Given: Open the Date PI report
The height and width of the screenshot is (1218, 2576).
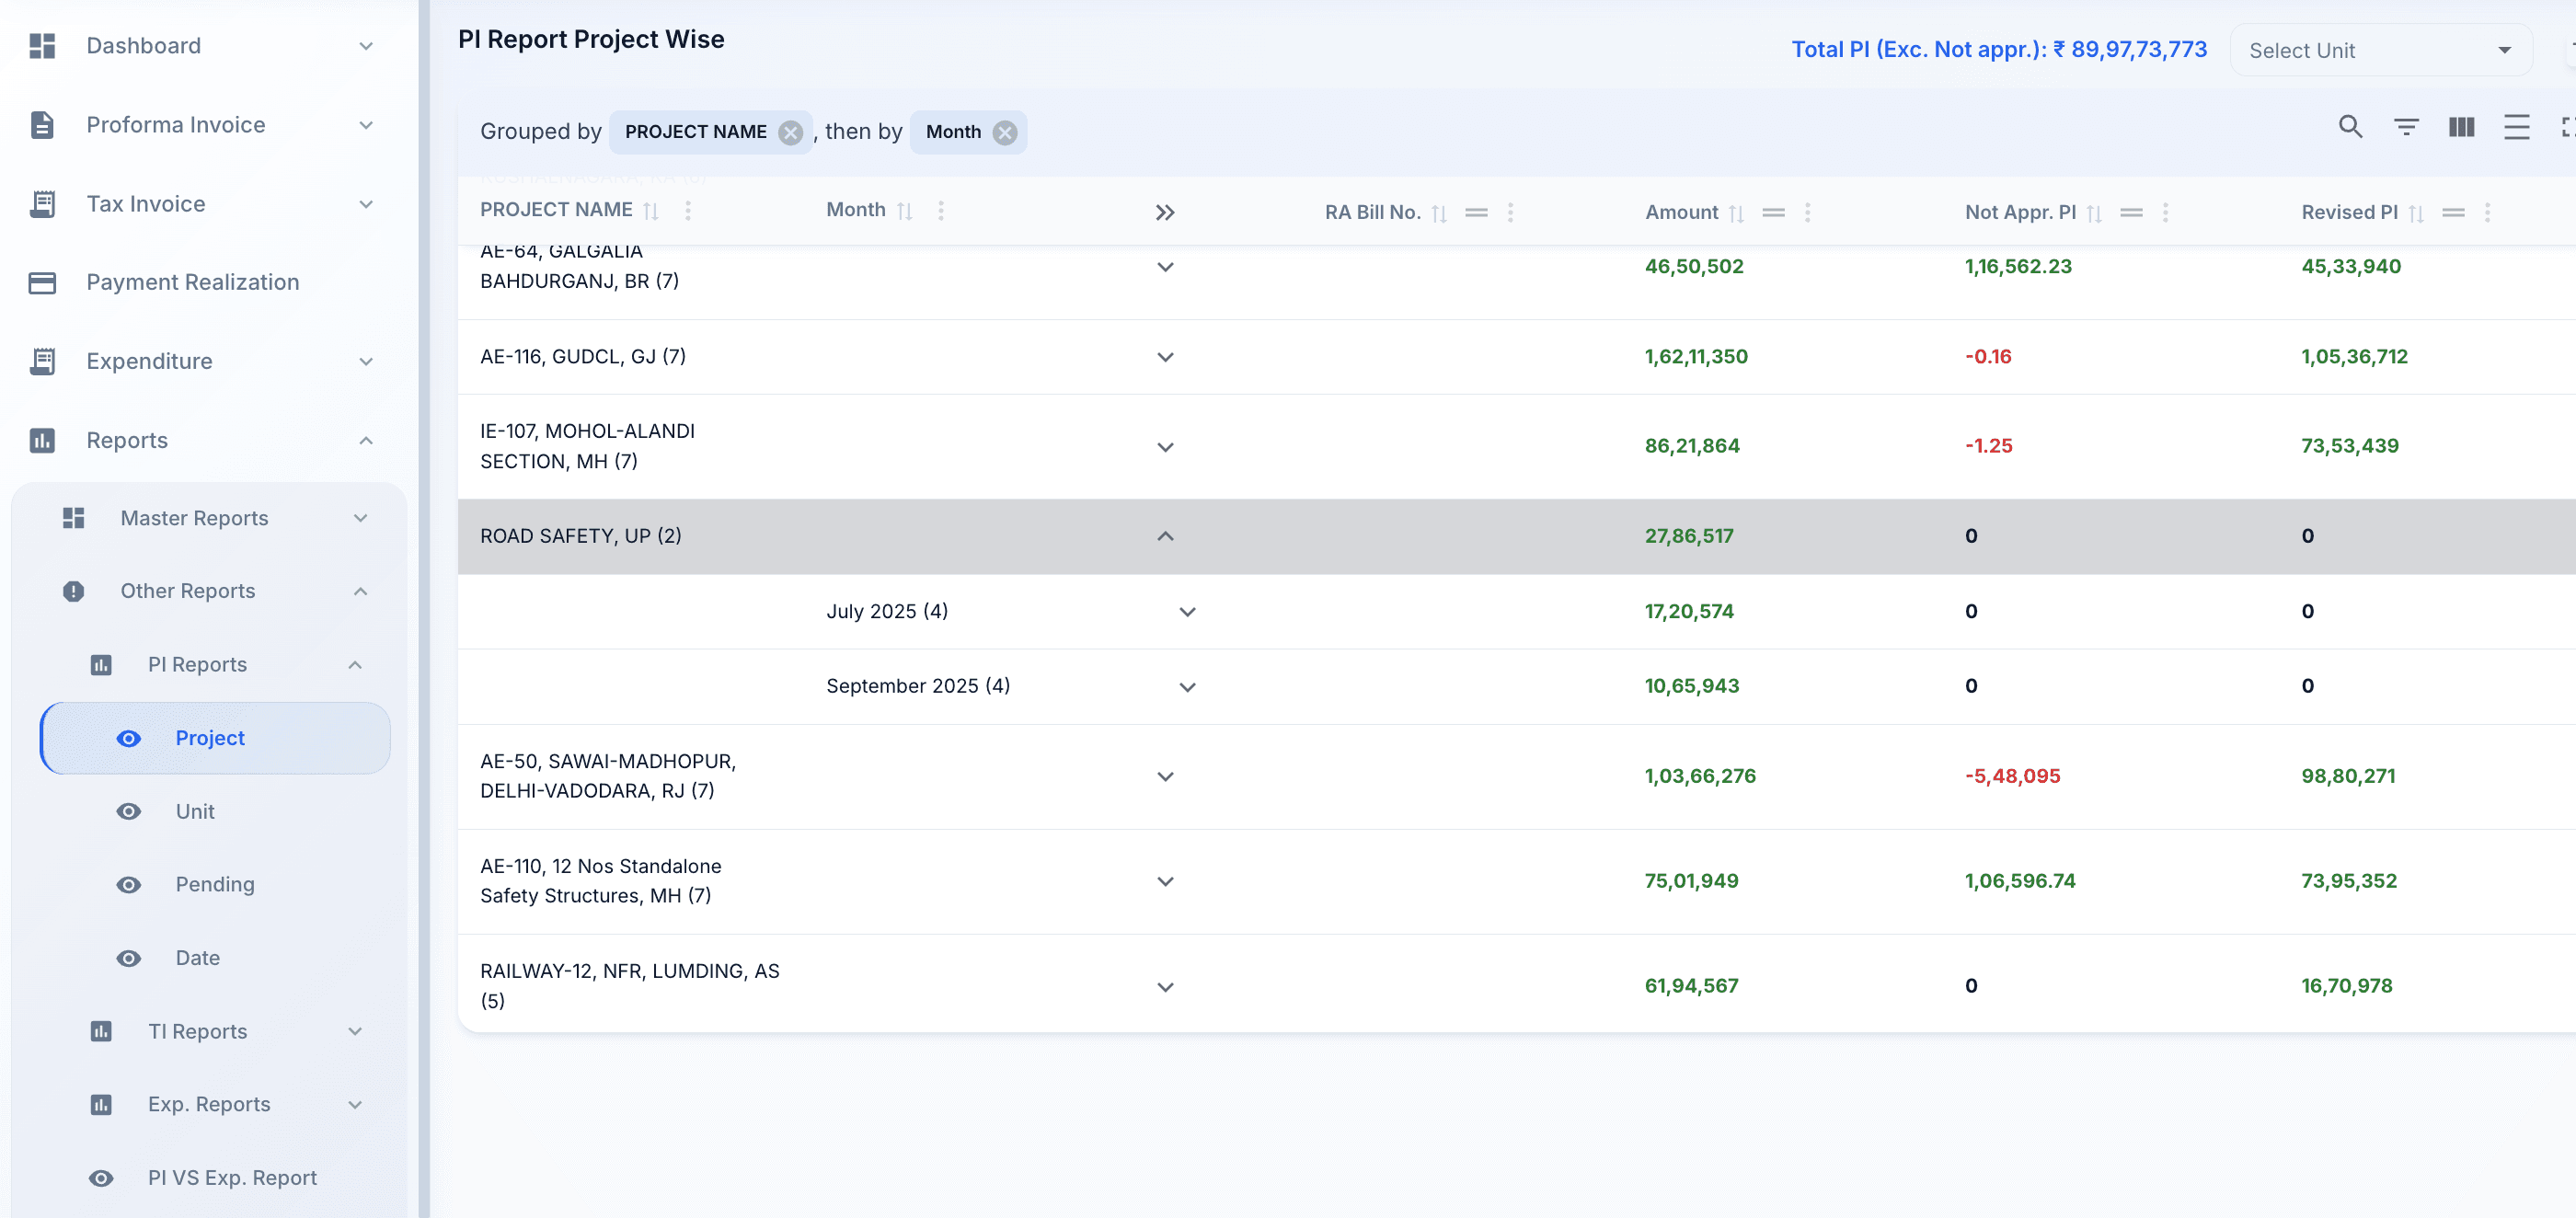Looking at the screenshot, I should 214,958.
